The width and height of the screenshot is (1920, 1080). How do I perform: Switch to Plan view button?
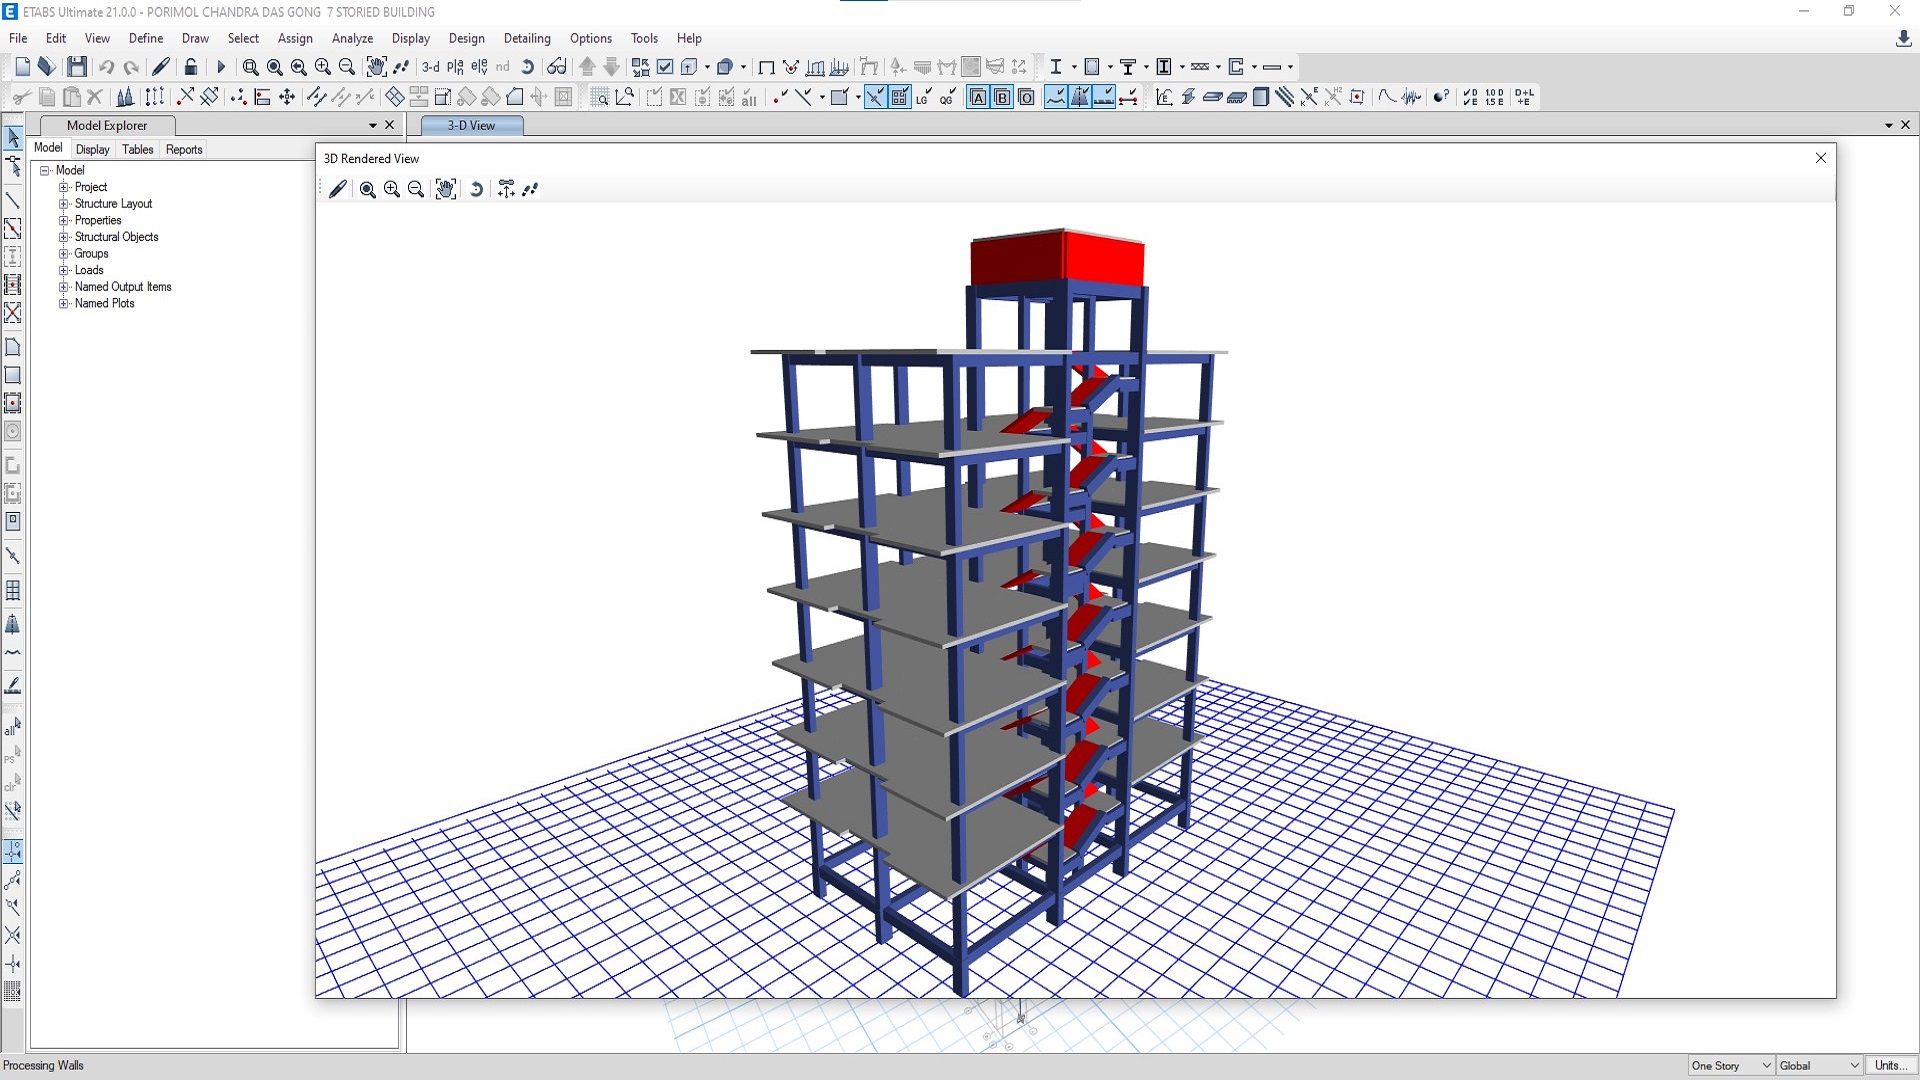pos(455,67)
